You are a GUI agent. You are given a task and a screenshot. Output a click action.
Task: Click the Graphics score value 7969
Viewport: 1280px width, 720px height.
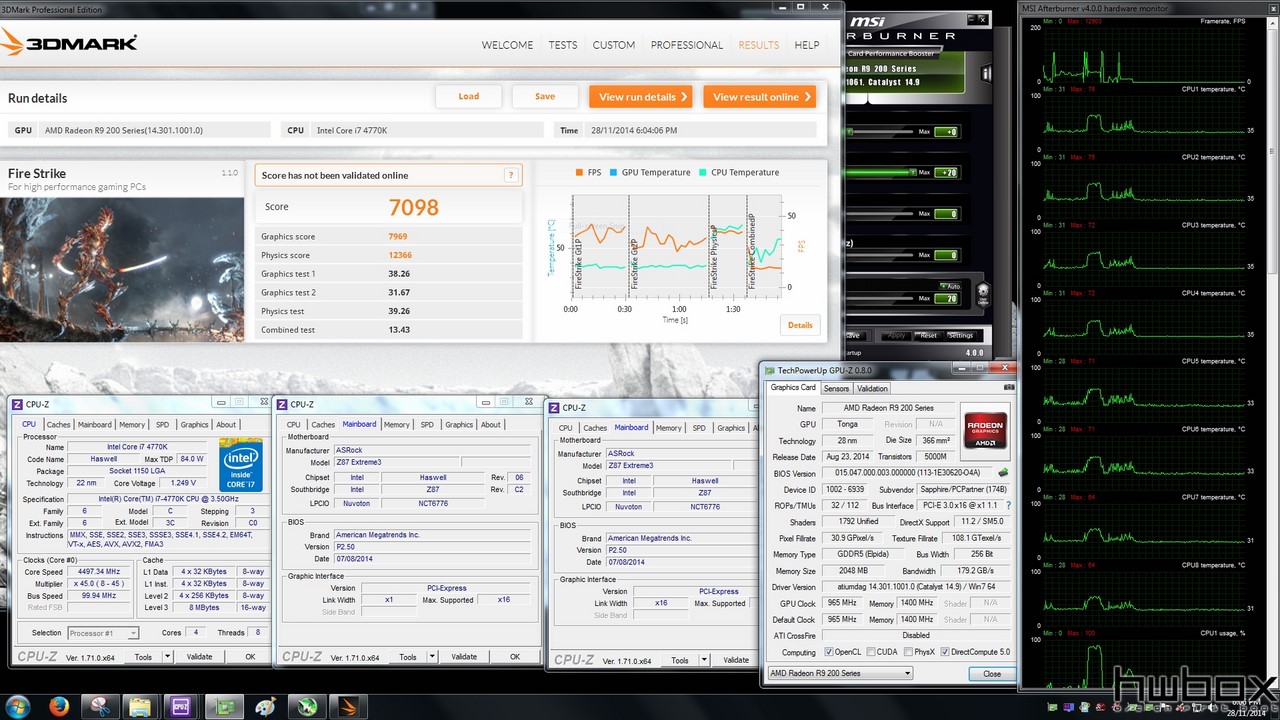click(x=398, y=237)
